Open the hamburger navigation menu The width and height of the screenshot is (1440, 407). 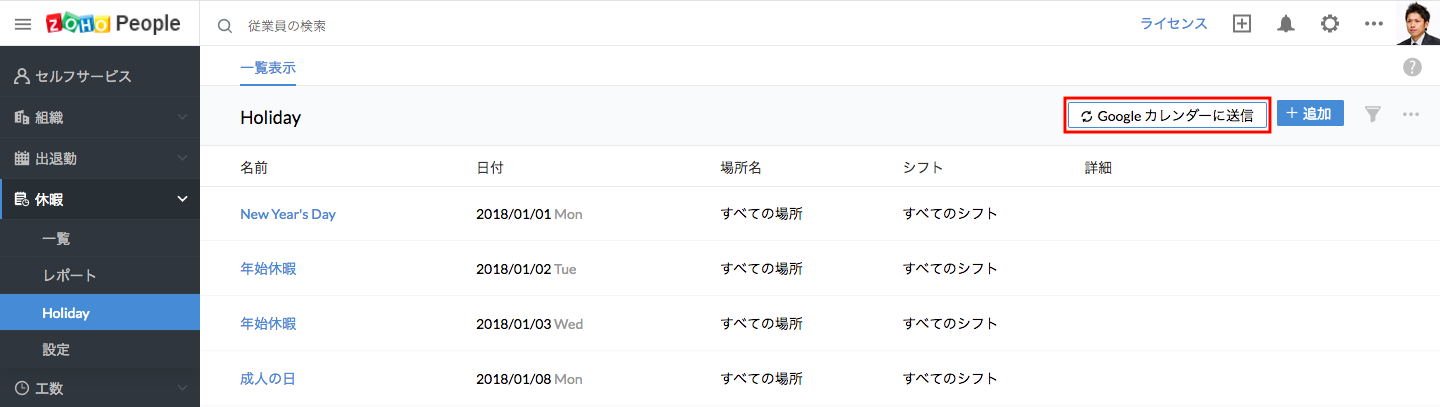[22, 24]
